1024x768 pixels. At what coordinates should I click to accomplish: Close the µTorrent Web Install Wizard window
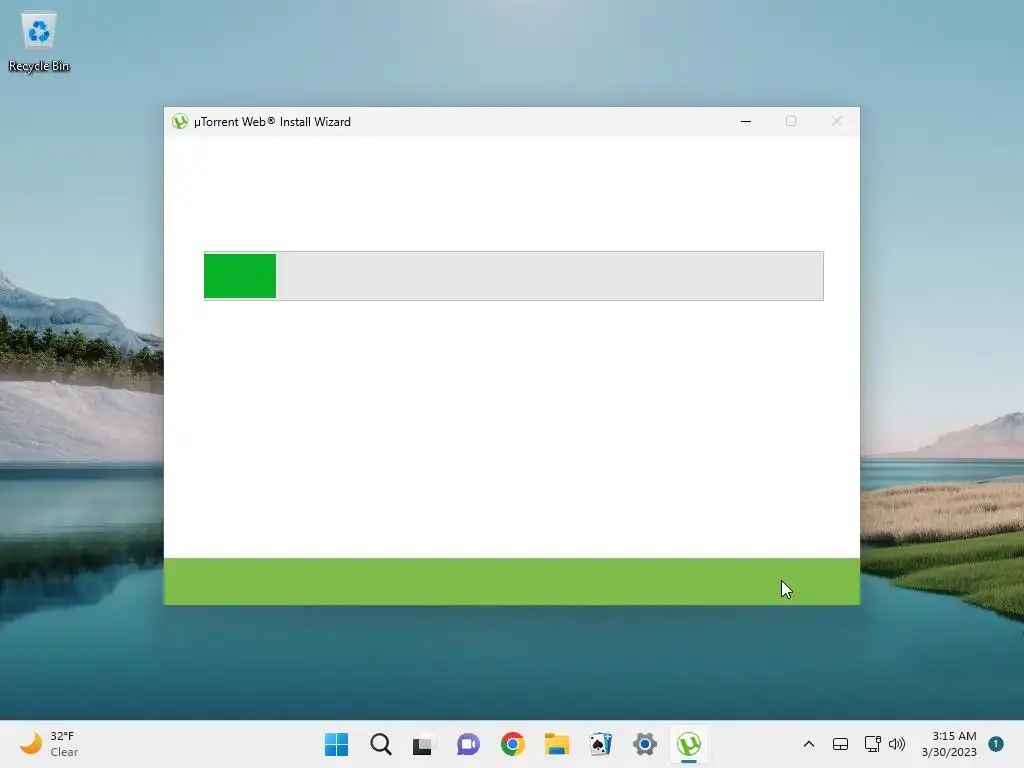click(837, 121)
